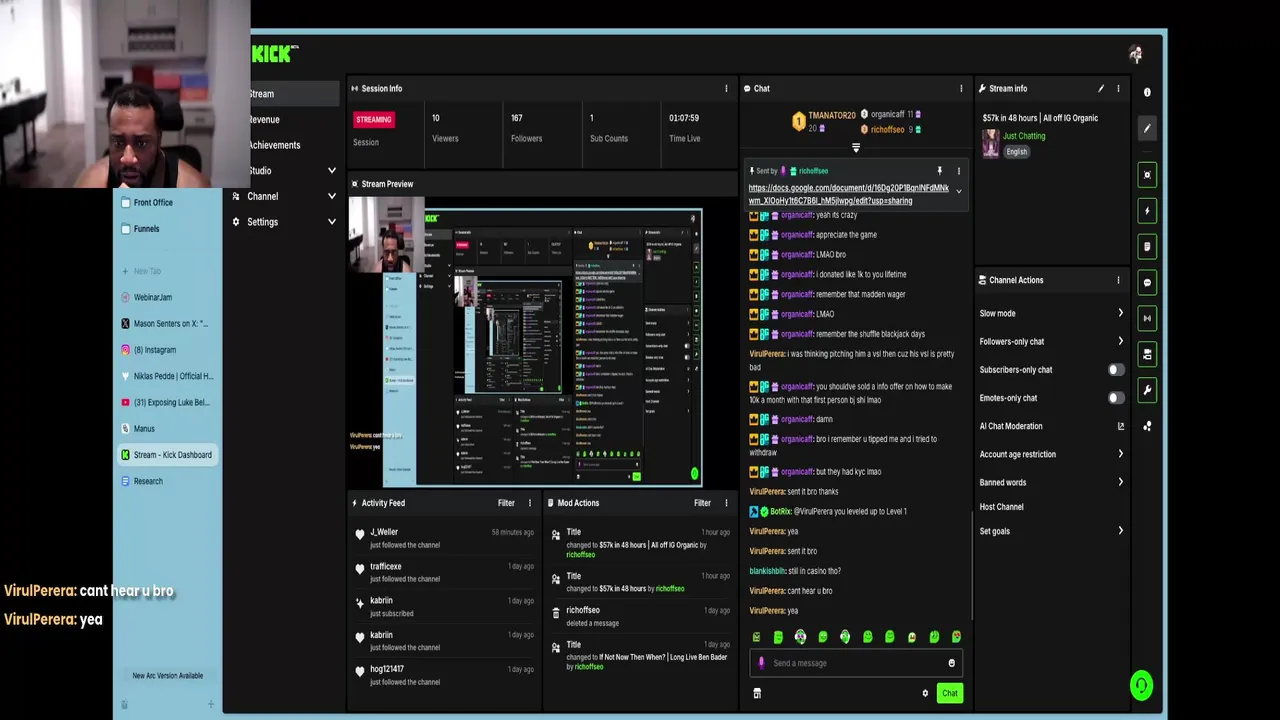Toggle Emotes-only chat switch
This screenshot has height=720, width=1280.
1116,398
